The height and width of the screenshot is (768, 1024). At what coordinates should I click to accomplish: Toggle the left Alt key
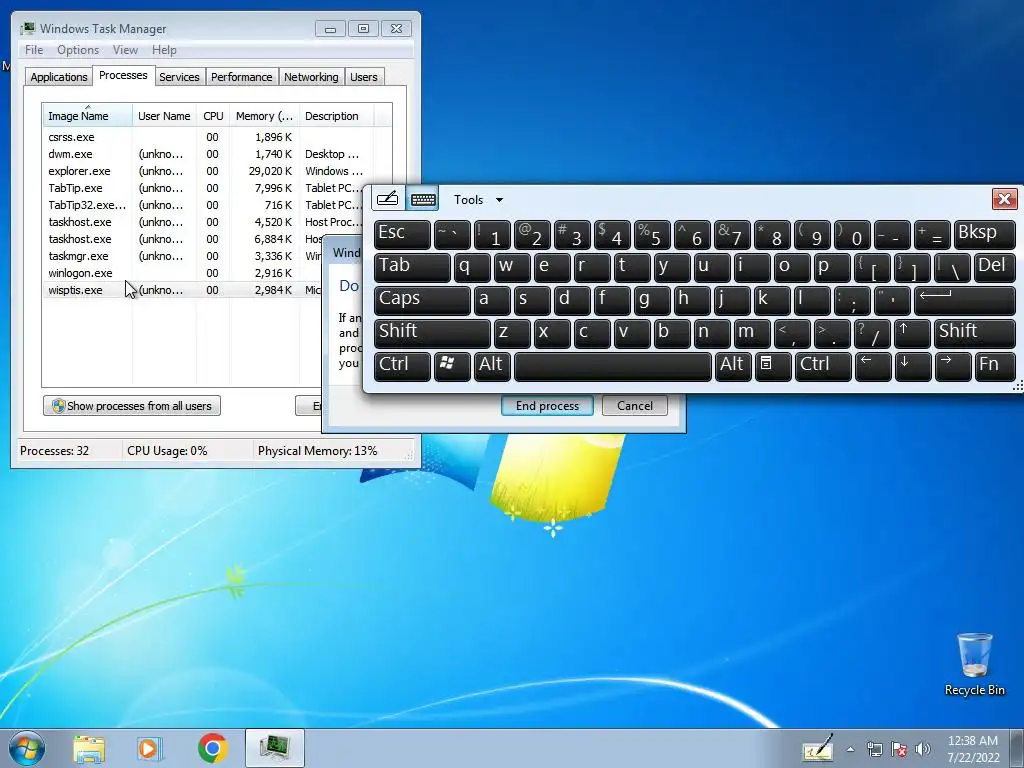[492, 366]
